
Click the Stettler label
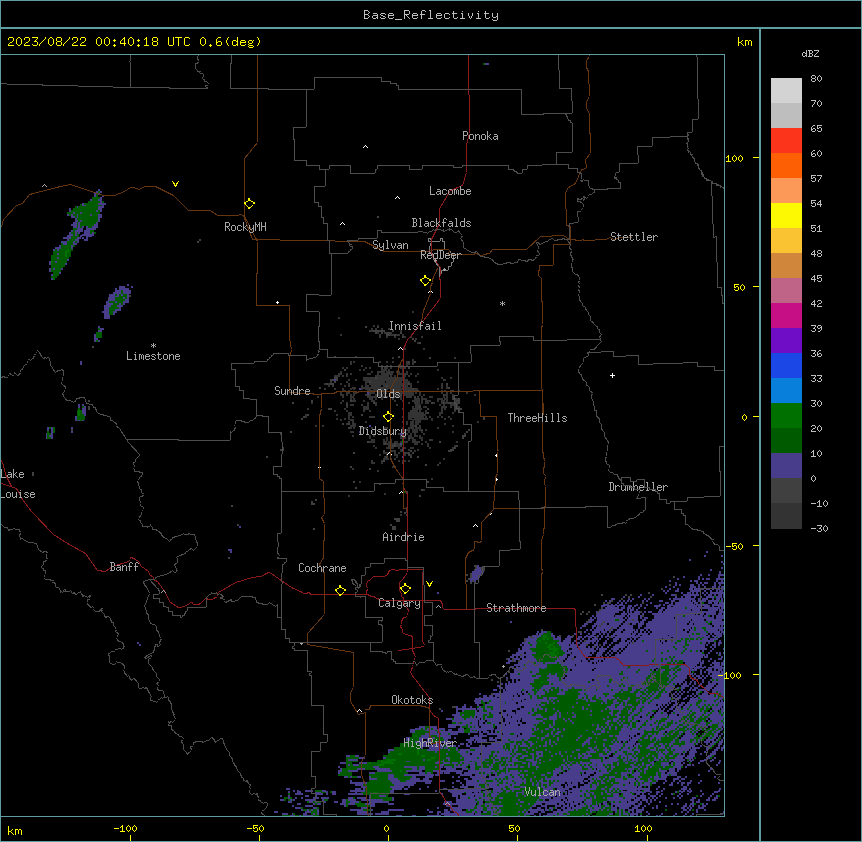(x=634, y=237)
